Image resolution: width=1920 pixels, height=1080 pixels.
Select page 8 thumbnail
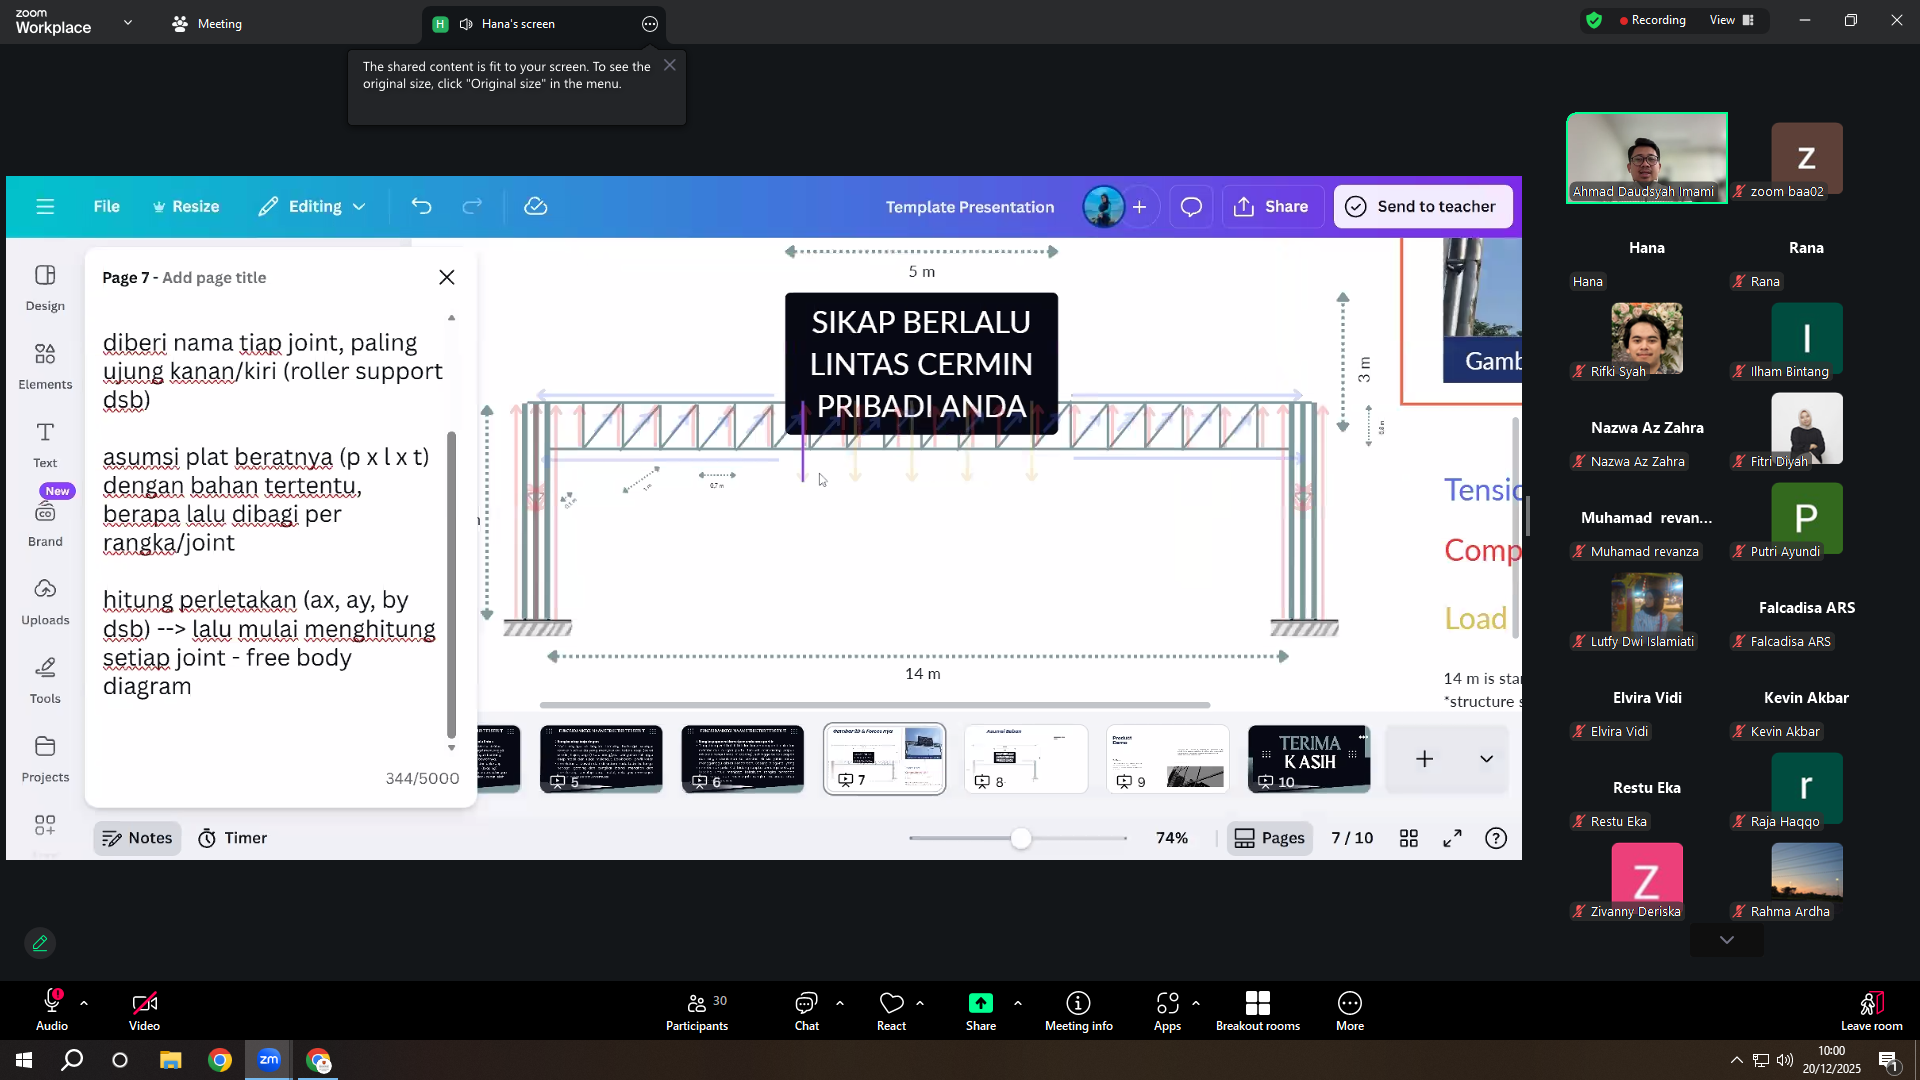1026,759
